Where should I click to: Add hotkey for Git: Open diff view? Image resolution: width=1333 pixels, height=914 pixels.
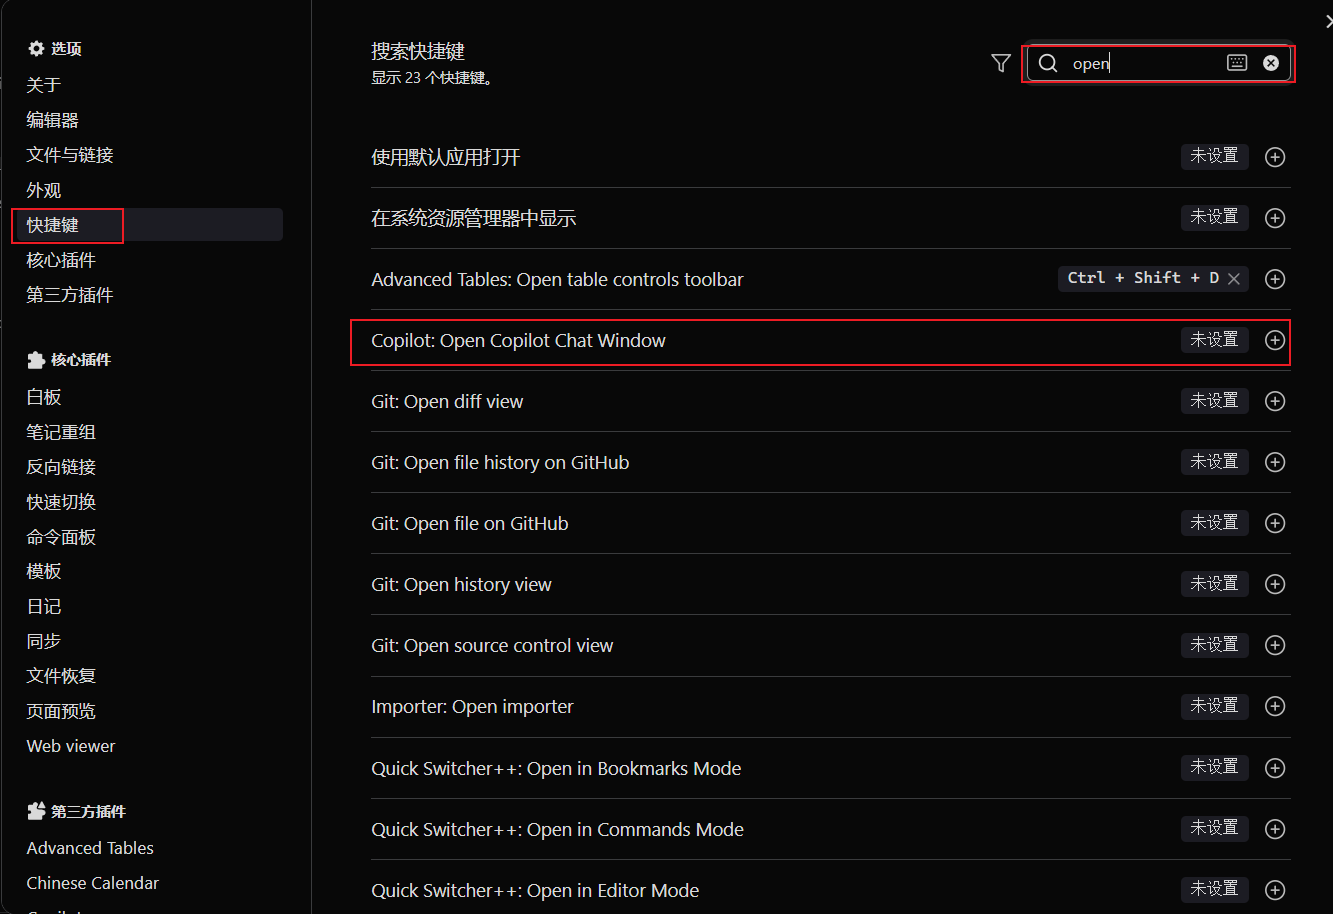pos(1275,401)
